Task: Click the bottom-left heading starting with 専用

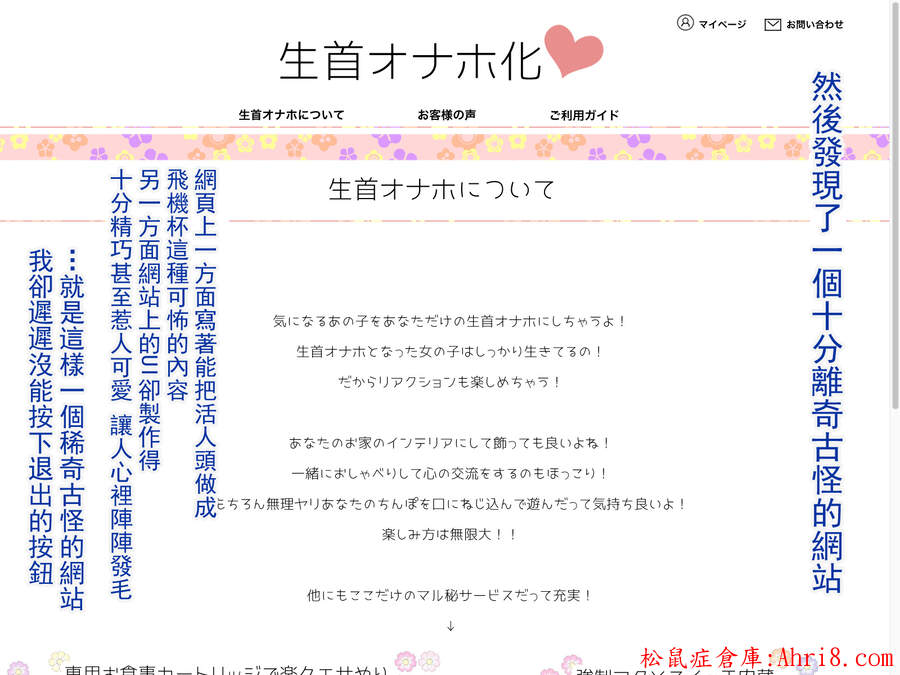Action: (217, 668)
